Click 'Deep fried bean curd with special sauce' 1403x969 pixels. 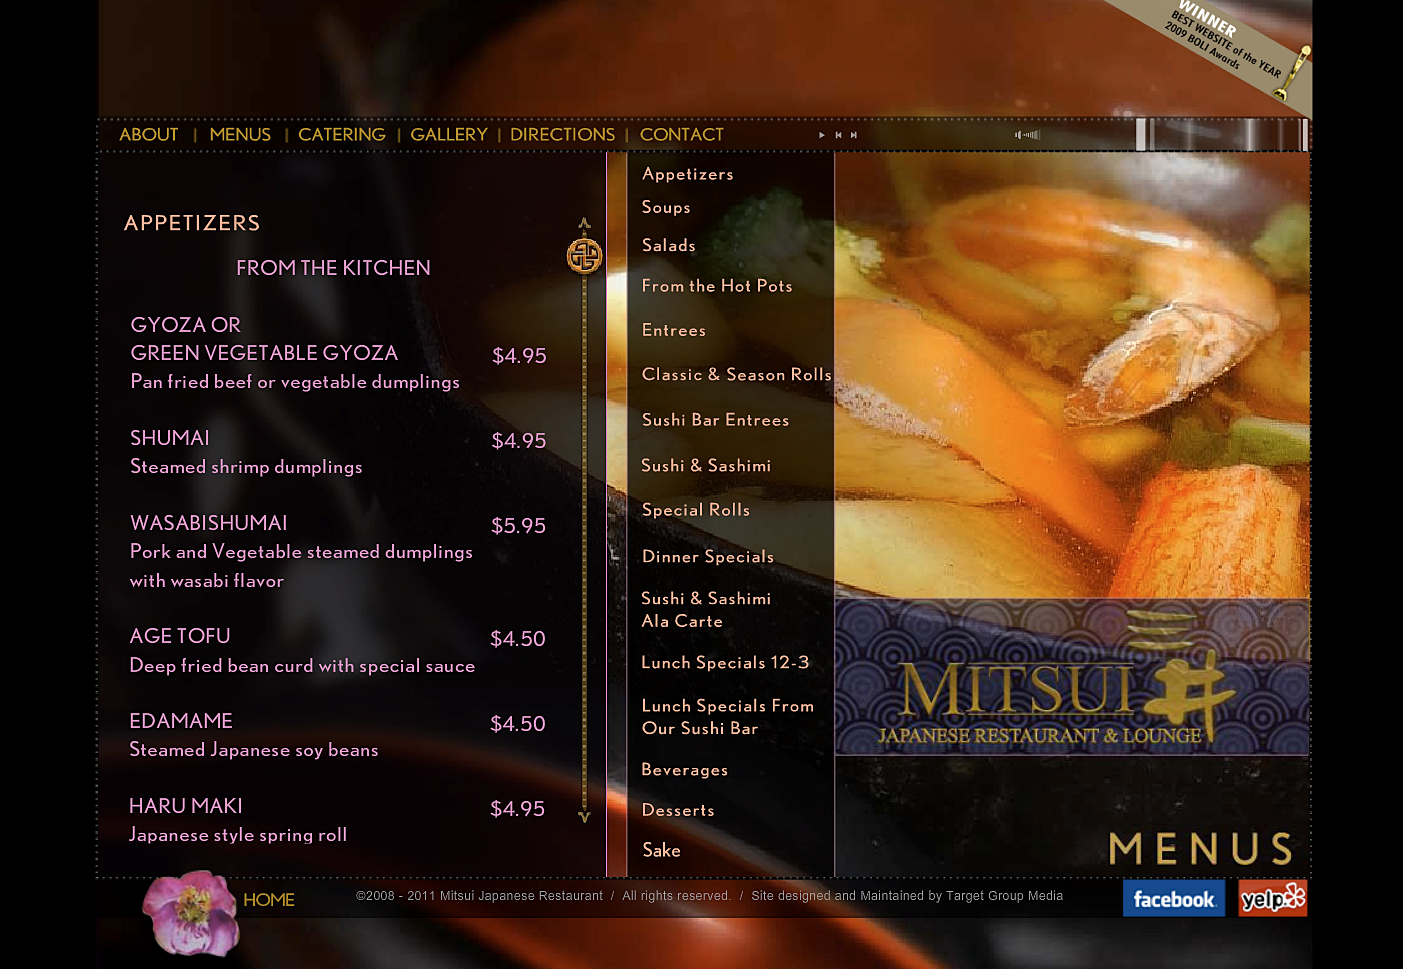click(302, 666)
